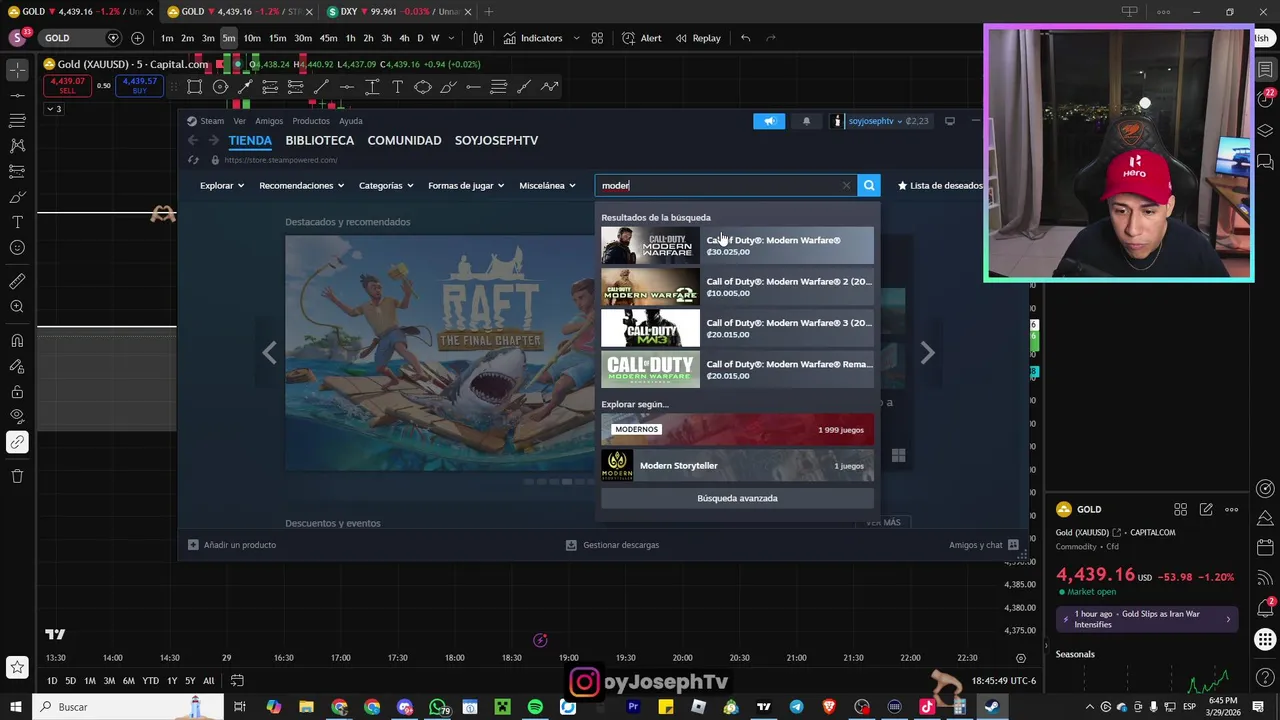1280x720 pixels.
Task: Show previous featured game with left carousel arrow
Action: (269, 352)
